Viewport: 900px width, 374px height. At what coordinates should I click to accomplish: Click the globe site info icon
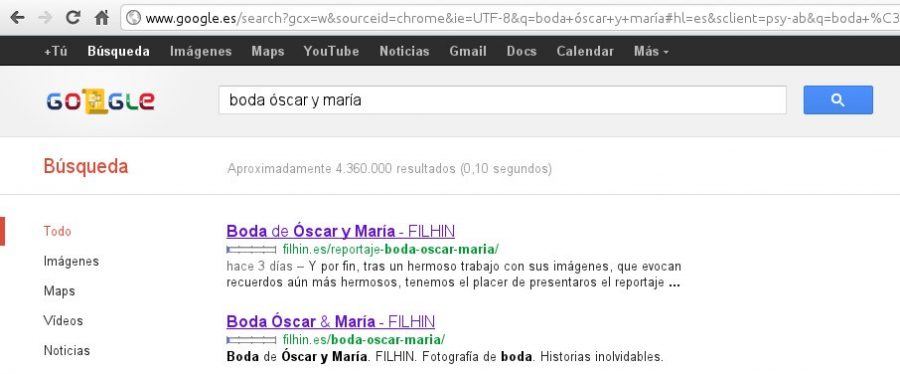pyautogui.click(x=134, y=18)
